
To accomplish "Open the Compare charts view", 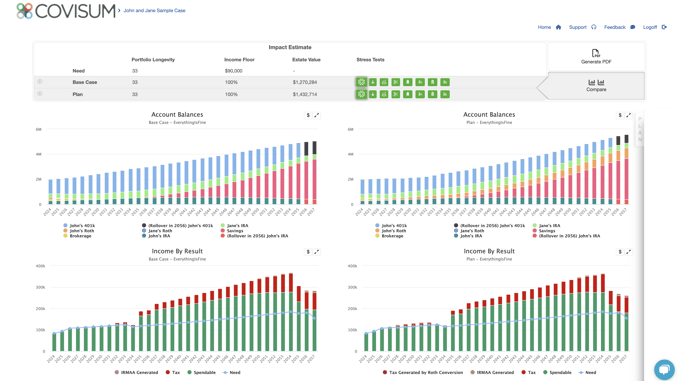I will (x=596, y=85).
